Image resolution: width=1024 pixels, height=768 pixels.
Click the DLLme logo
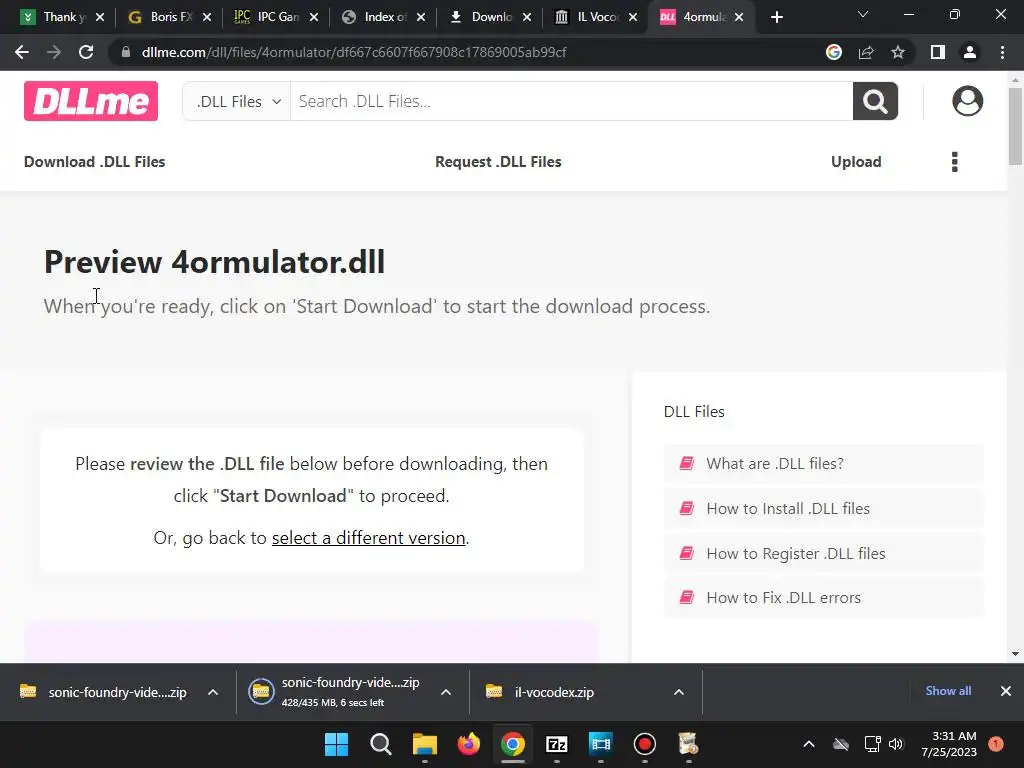pyautogui.click(x=91, y=101)
